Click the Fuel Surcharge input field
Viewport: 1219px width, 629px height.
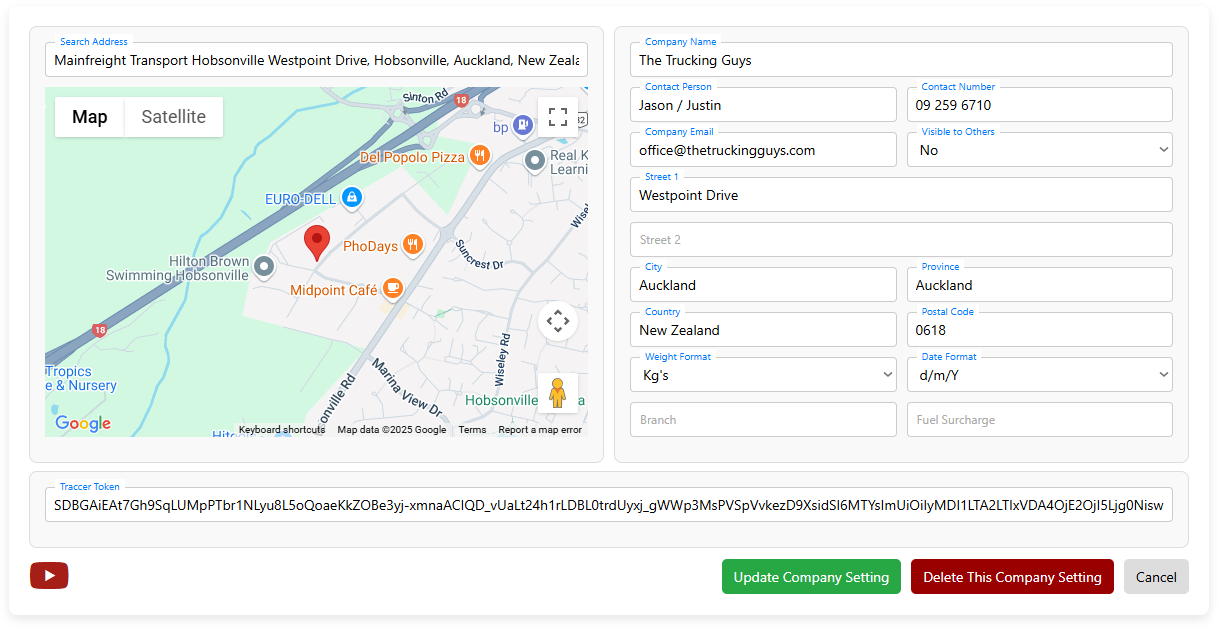click(1039, 420)
